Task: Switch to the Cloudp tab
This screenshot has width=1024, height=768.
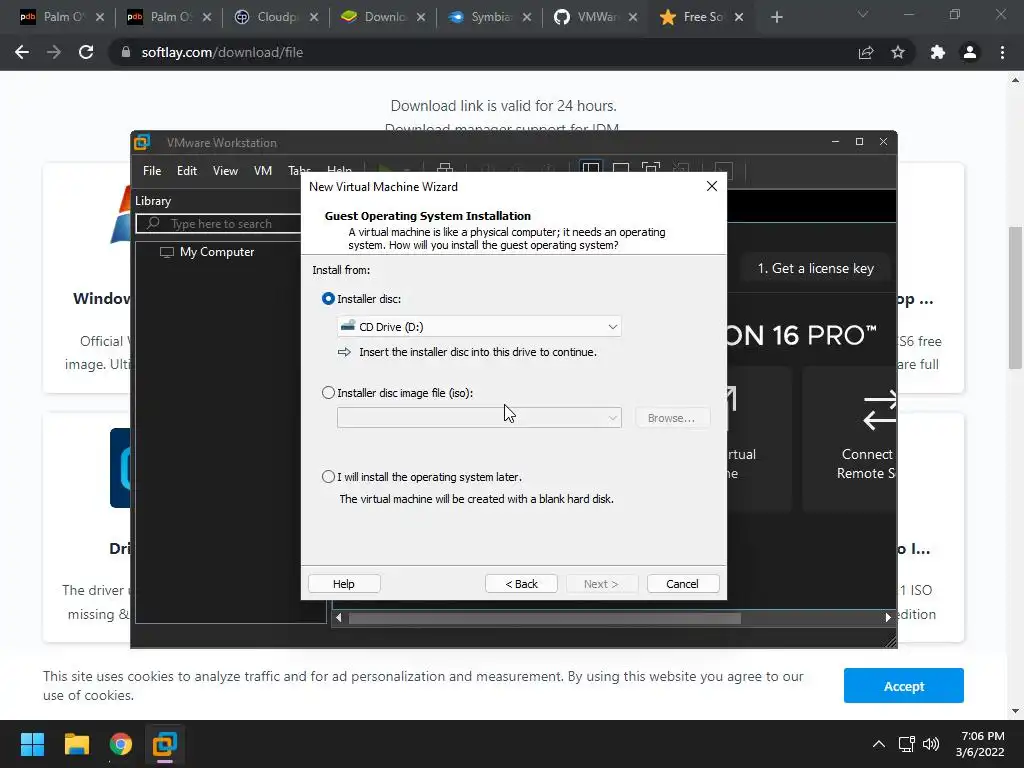Action: click(x=276, y=17)
